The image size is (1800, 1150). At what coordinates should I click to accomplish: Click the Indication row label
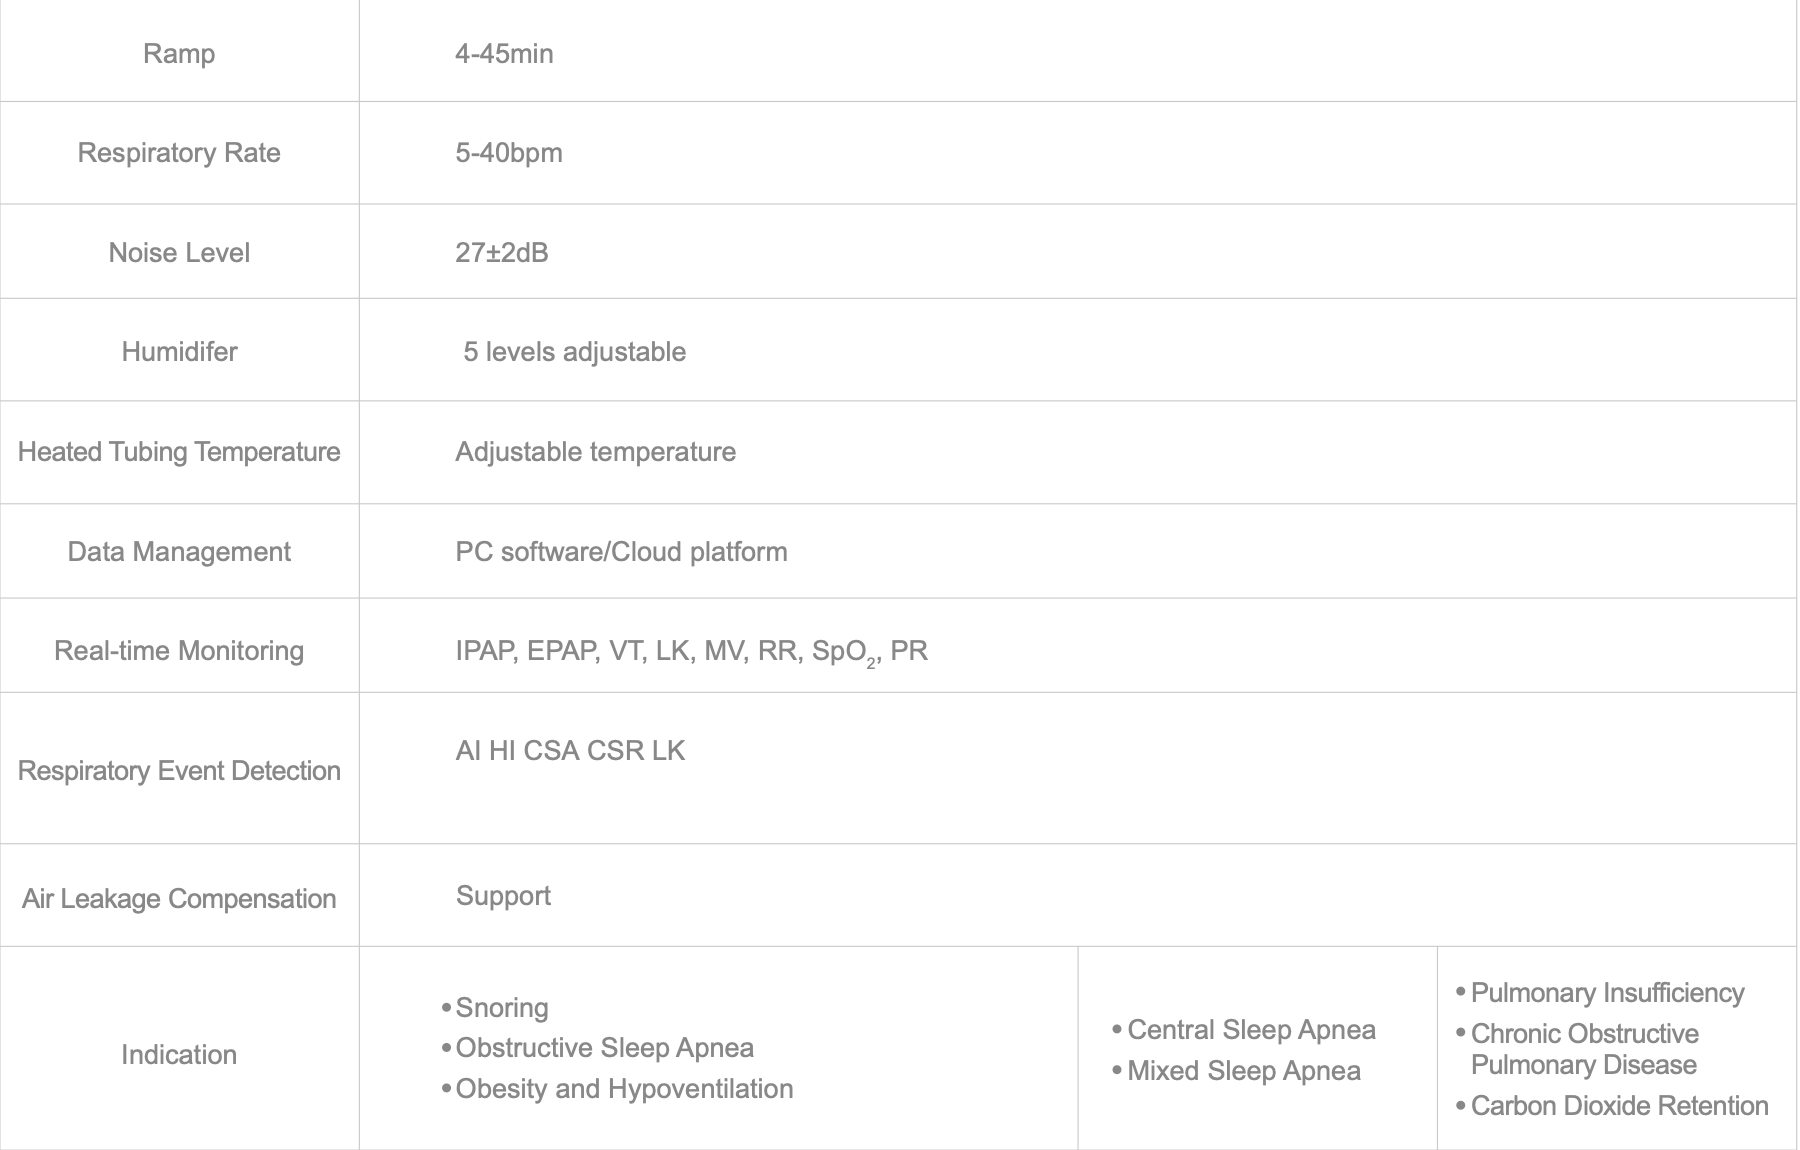tap(179, 1055)
